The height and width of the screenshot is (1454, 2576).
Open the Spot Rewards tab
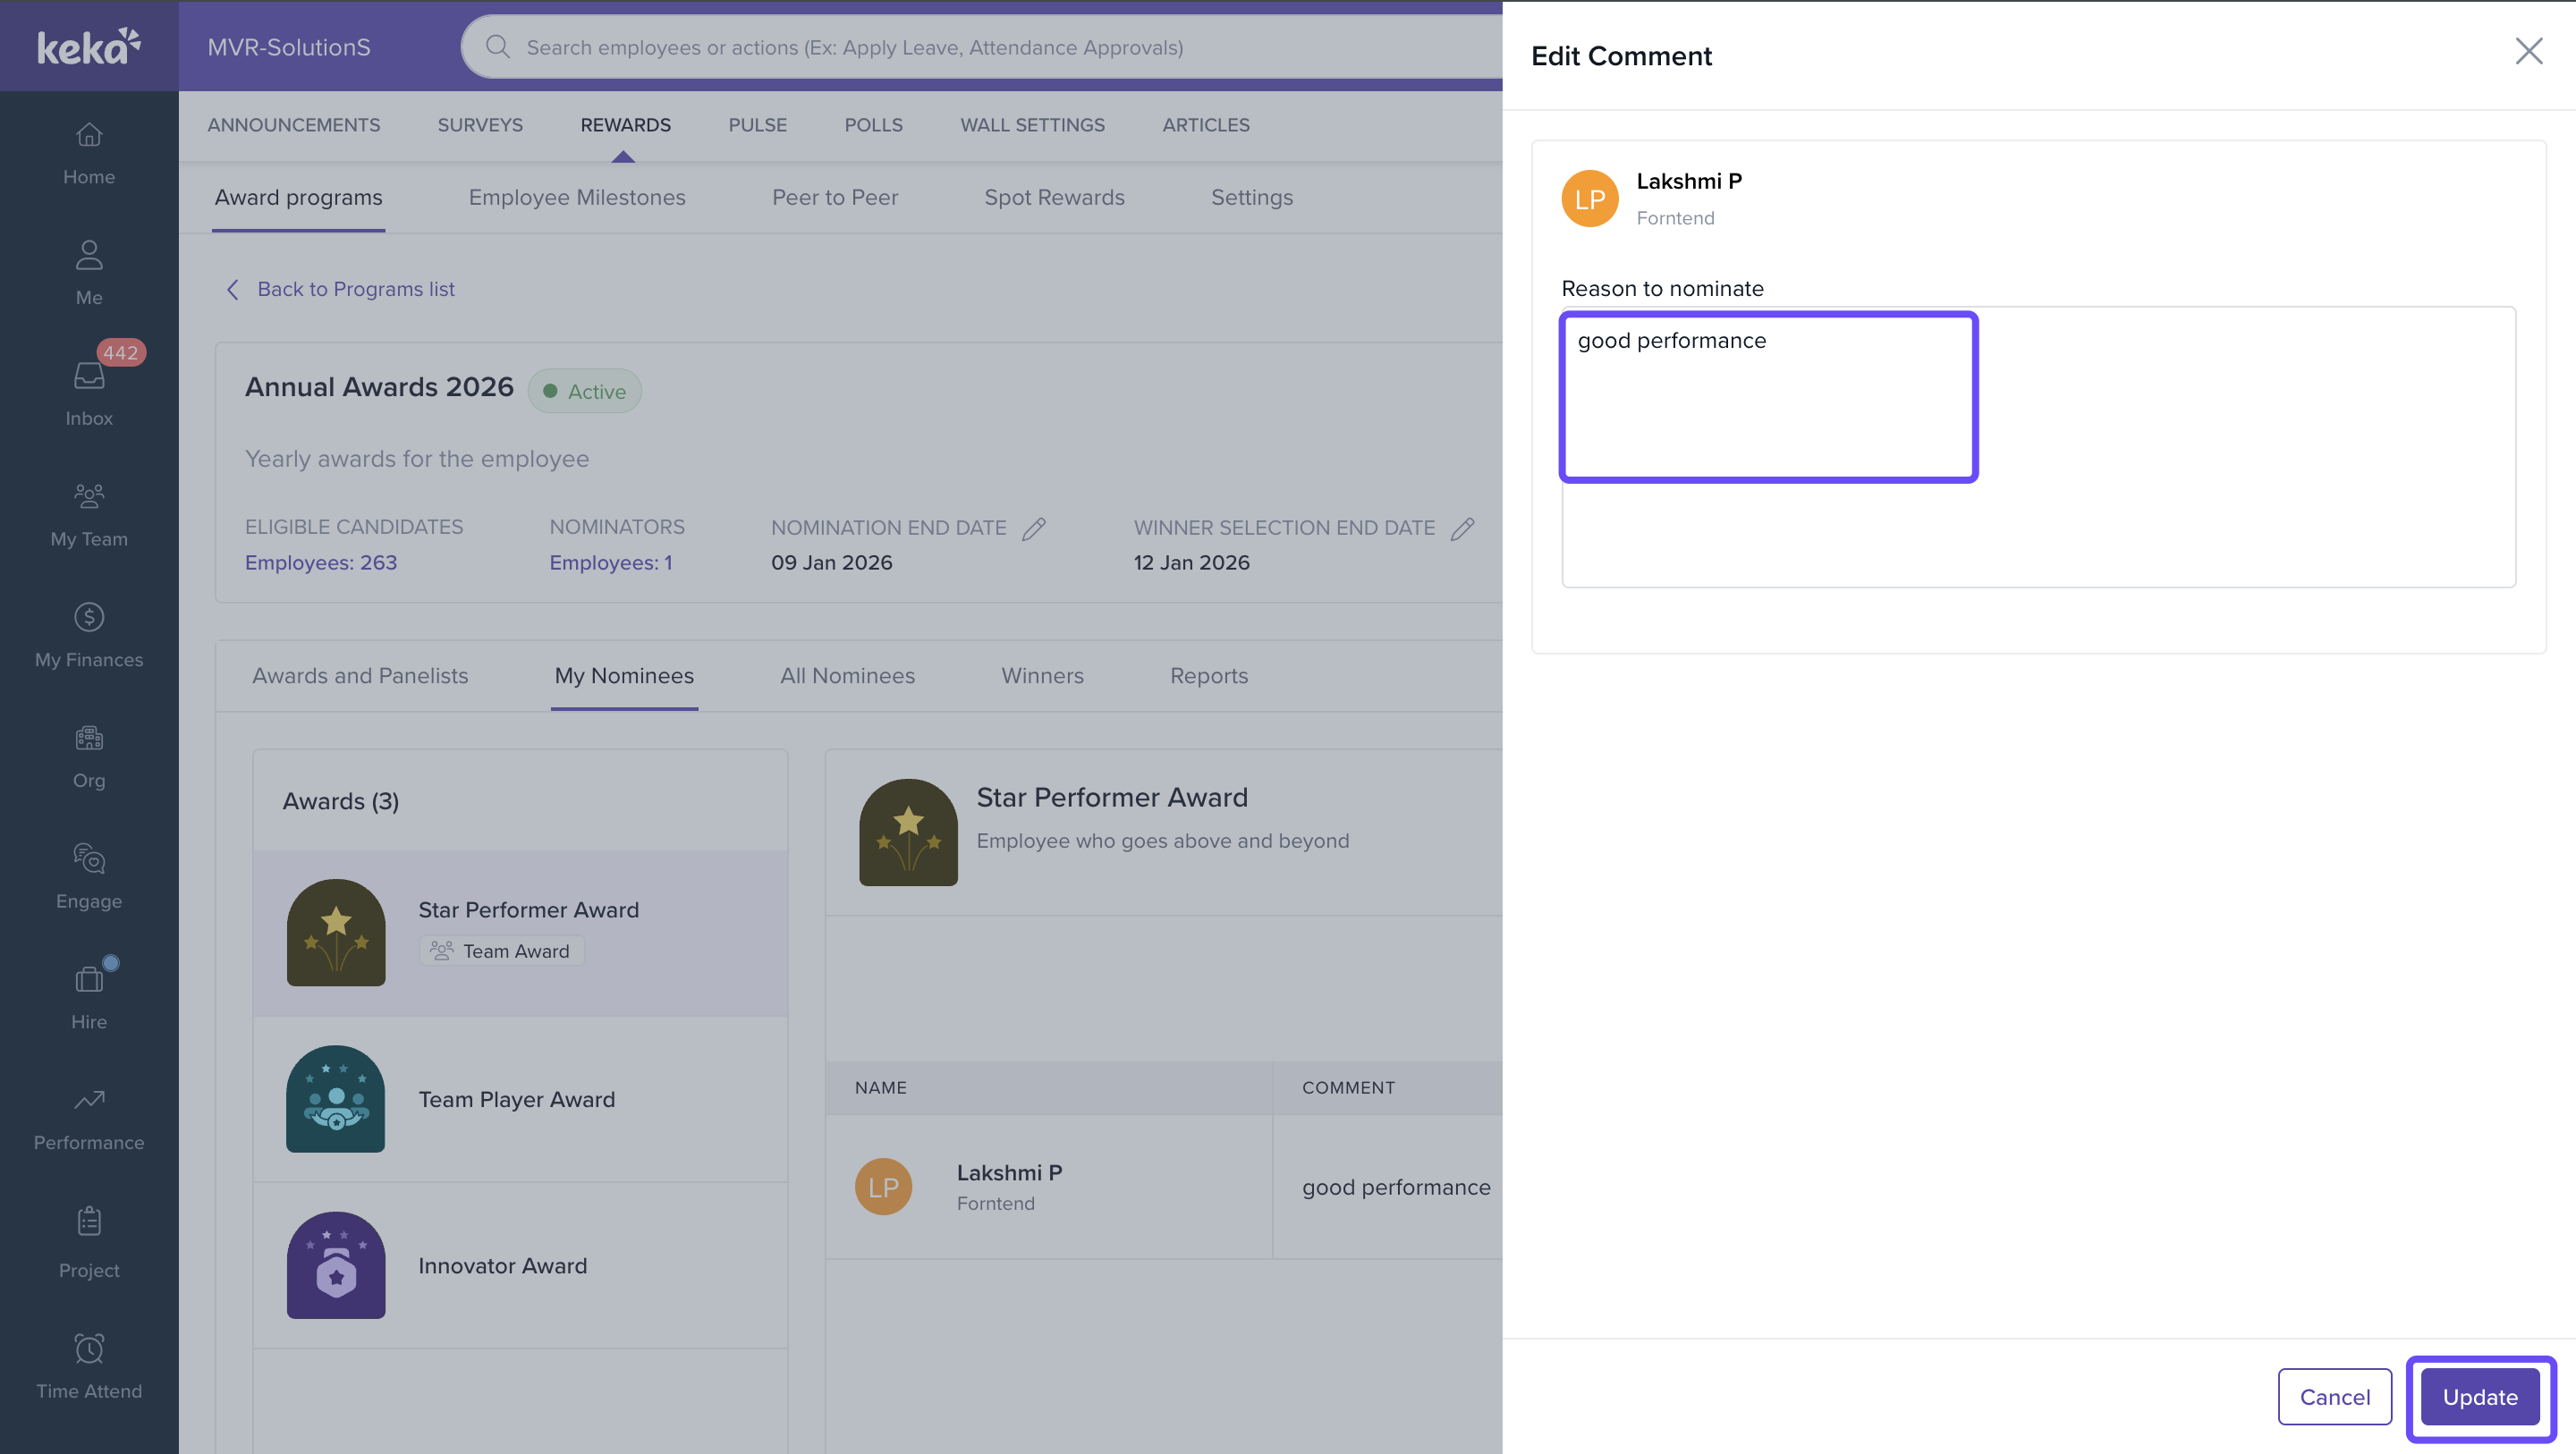click(1054, 197)
